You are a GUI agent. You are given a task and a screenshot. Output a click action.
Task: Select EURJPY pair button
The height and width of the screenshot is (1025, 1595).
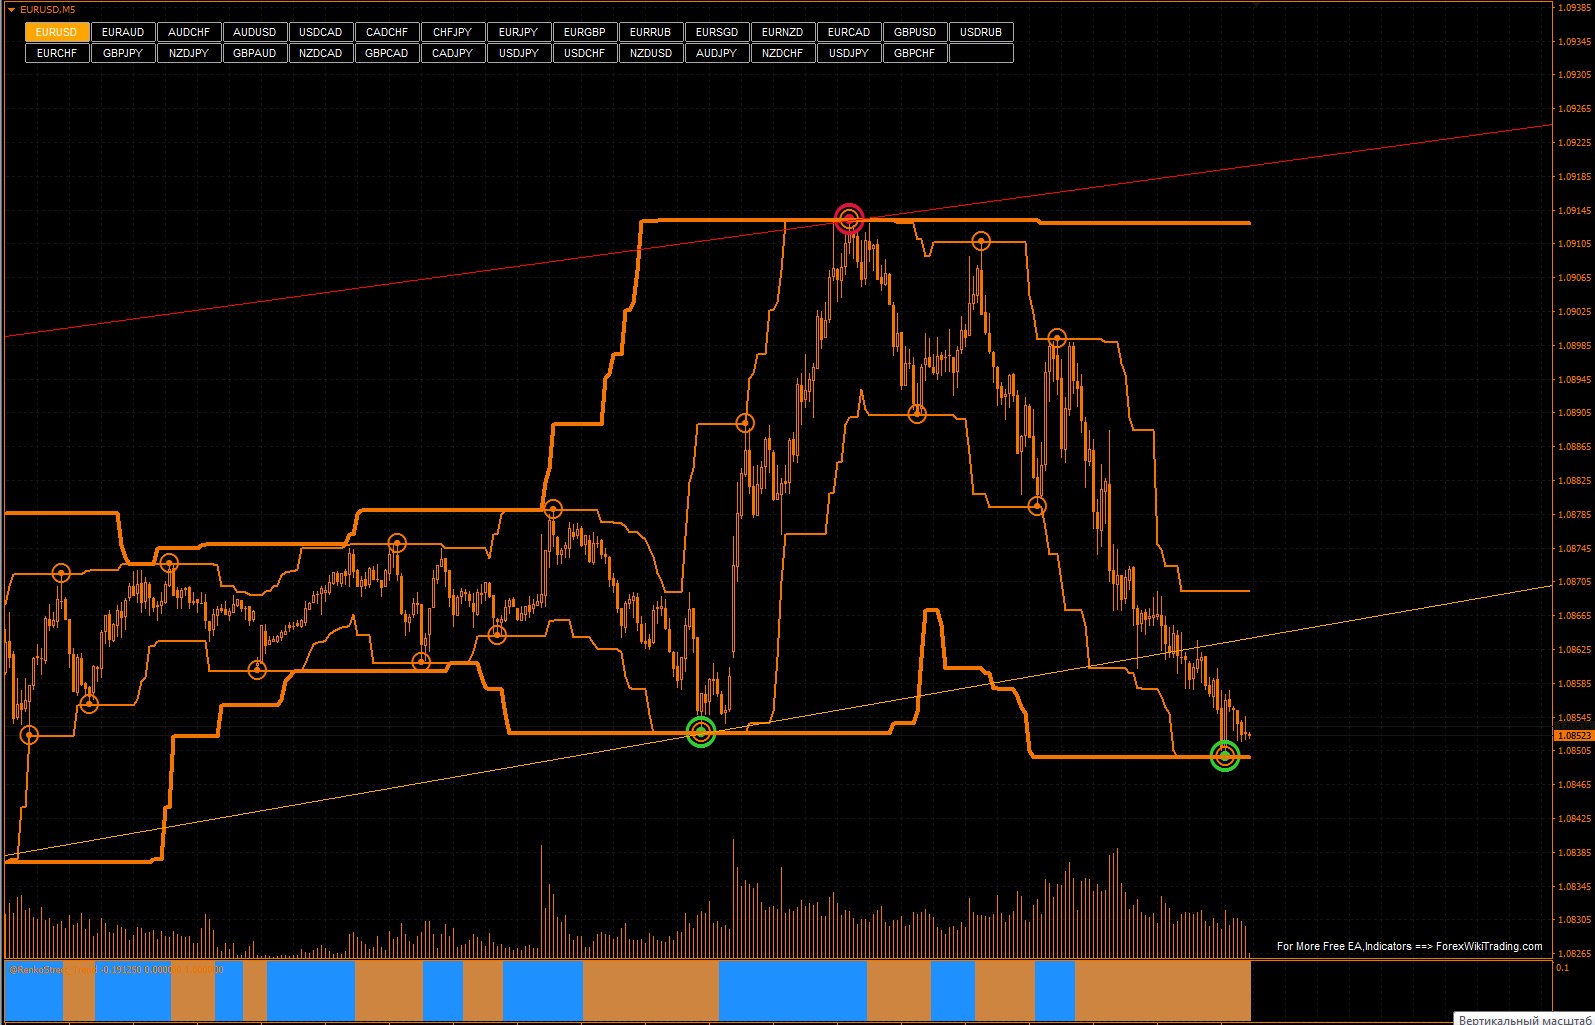coord(518,32)
